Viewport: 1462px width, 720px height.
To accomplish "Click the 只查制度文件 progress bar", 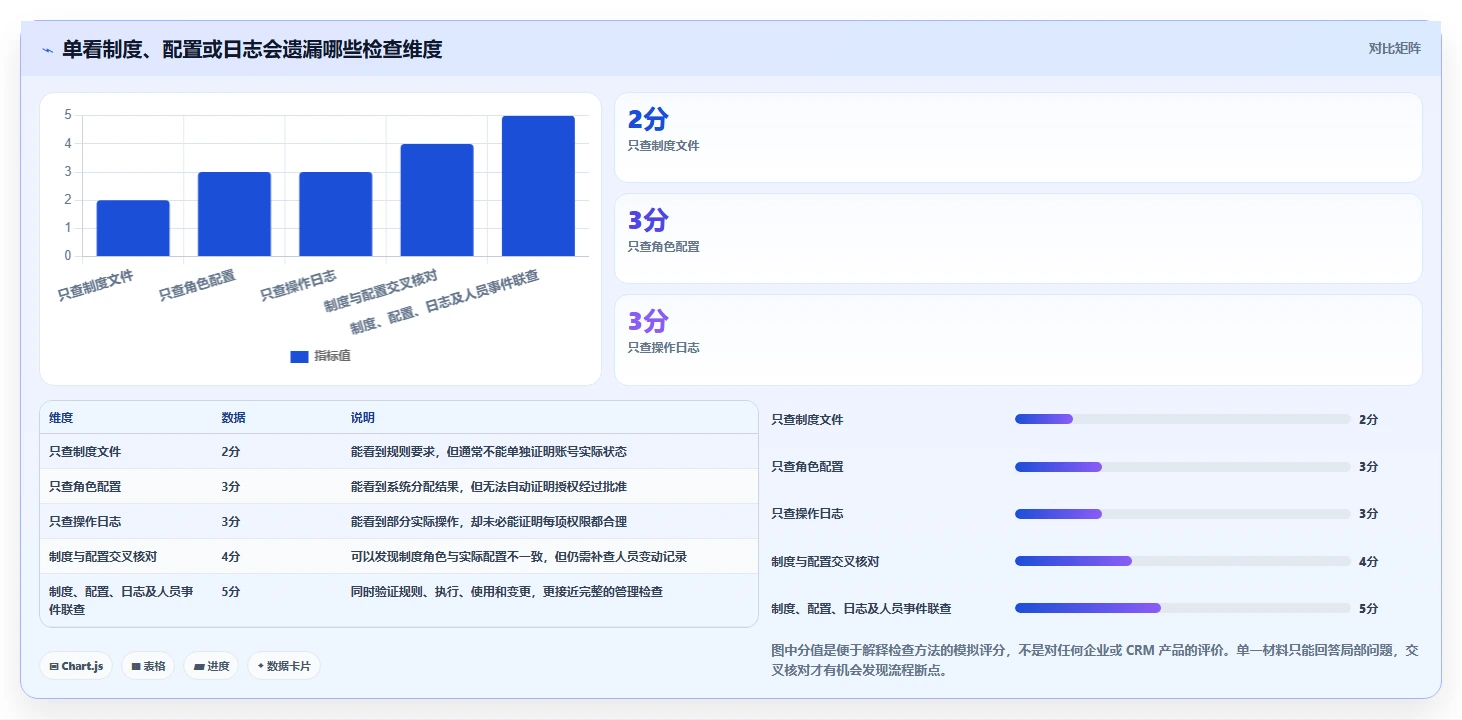I will tap(1182, 419).
